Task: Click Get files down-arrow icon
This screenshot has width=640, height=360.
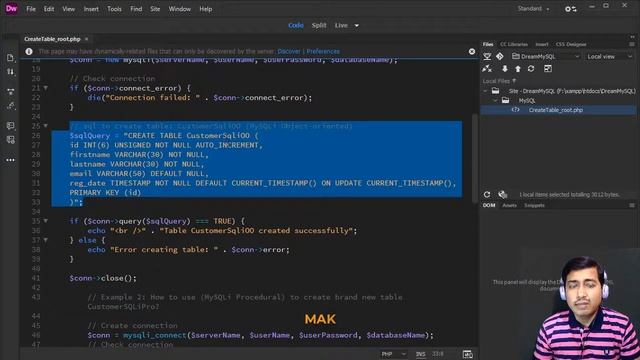Action: point(505,69)
